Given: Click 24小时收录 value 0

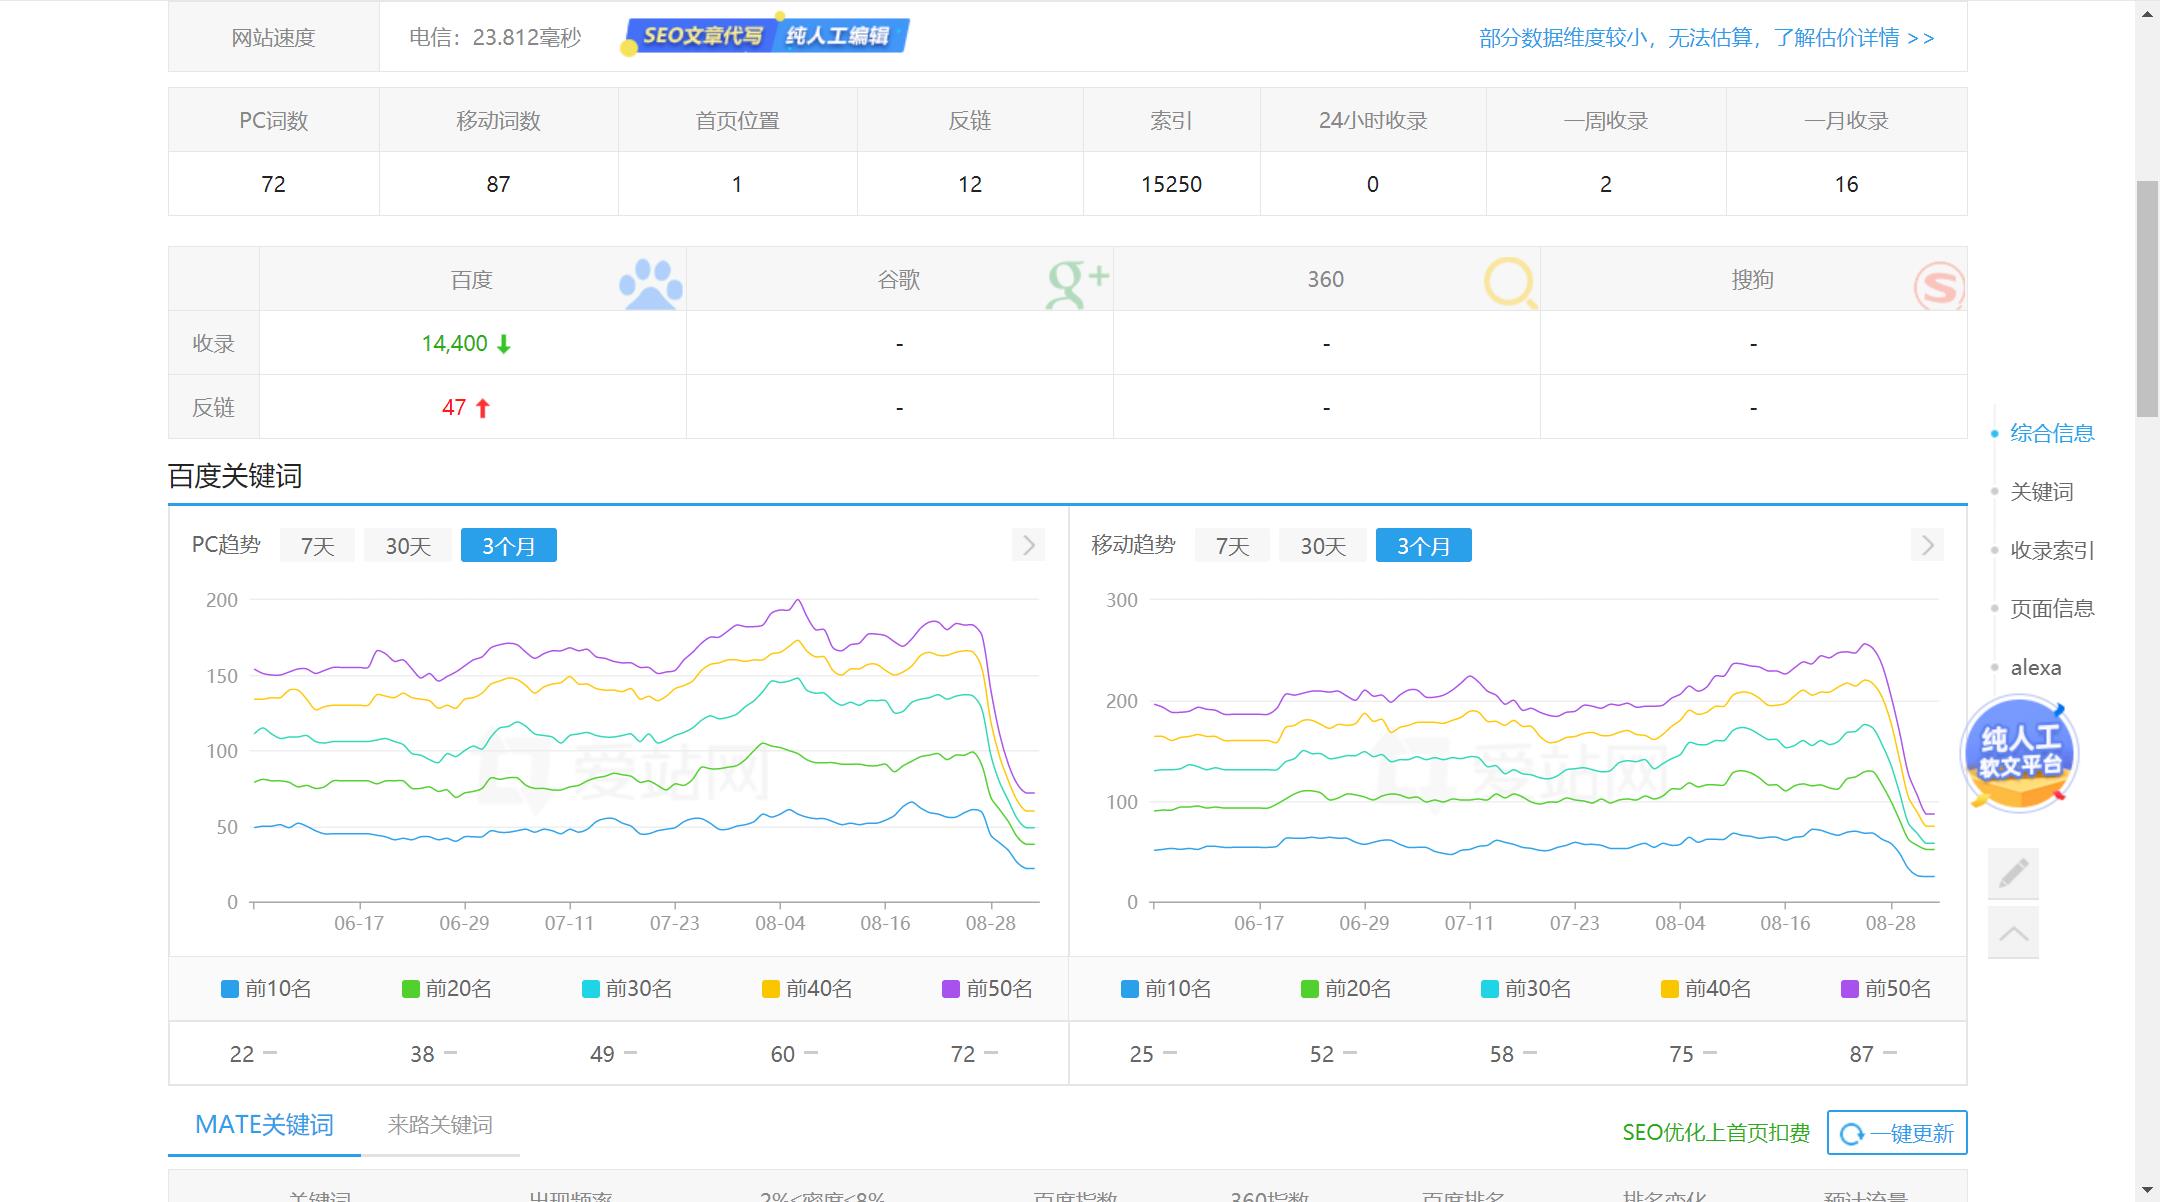Looking at the screenshot, I should point(1373,184).
